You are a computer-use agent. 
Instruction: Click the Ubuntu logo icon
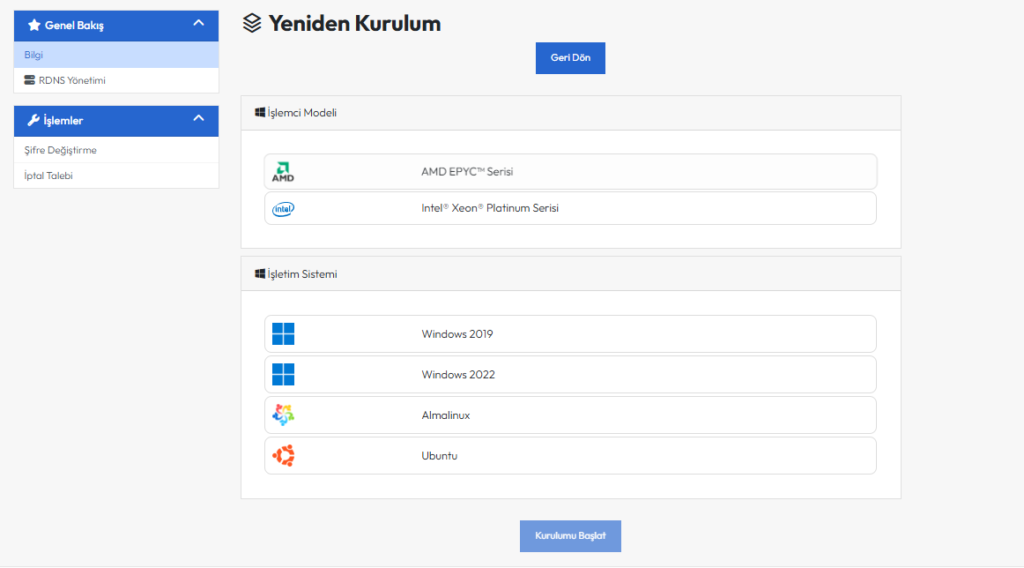pyautogui.click(x=283, y=456)
